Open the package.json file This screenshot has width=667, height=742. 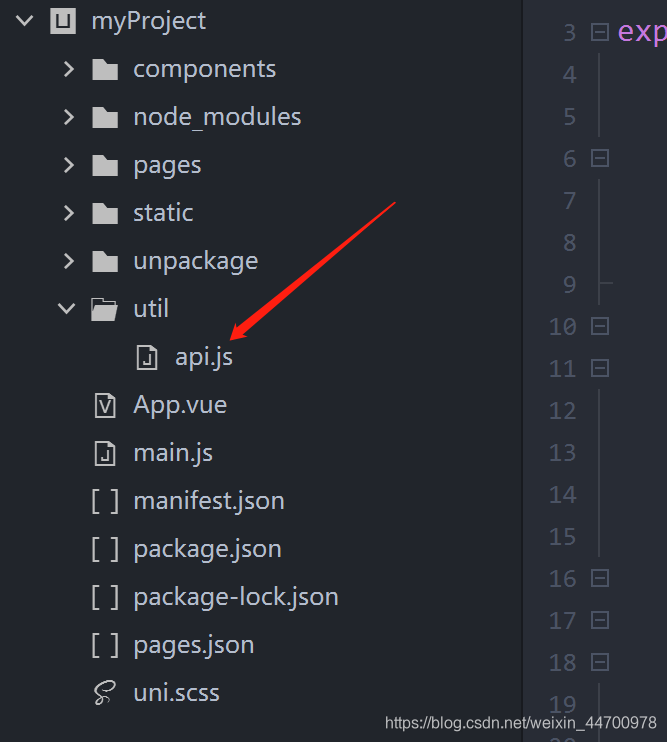coord(208,549)
